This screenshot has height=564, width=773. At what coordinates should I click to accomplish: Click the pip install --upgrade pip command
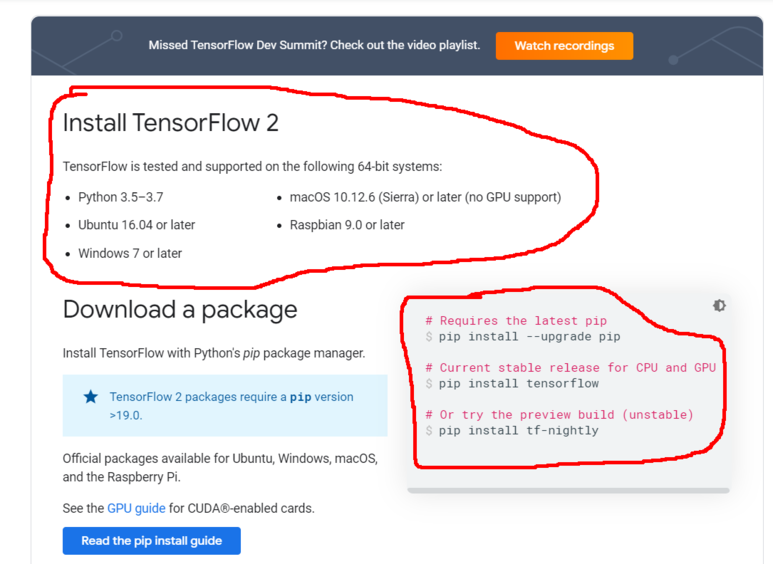(x=529, y=336)
